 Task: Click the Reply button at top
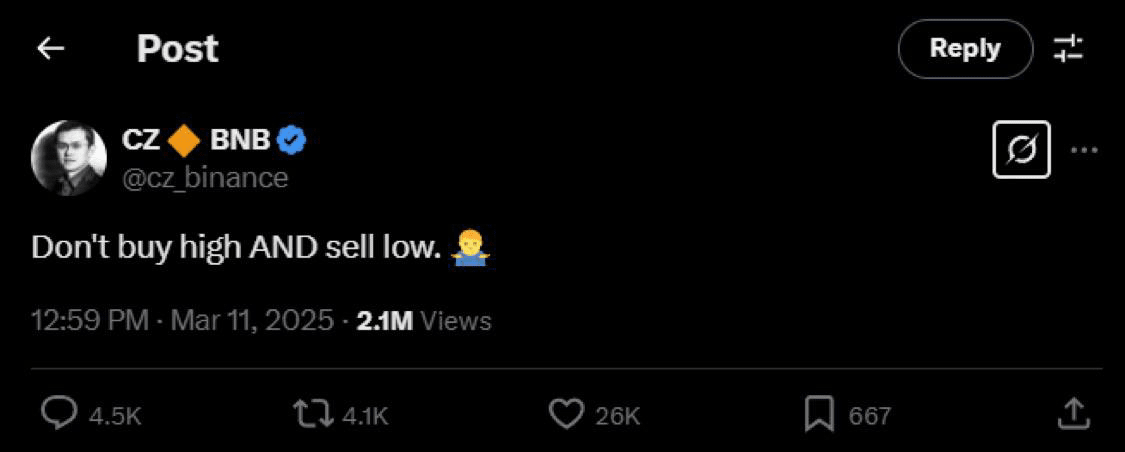[x=964, y=49]
